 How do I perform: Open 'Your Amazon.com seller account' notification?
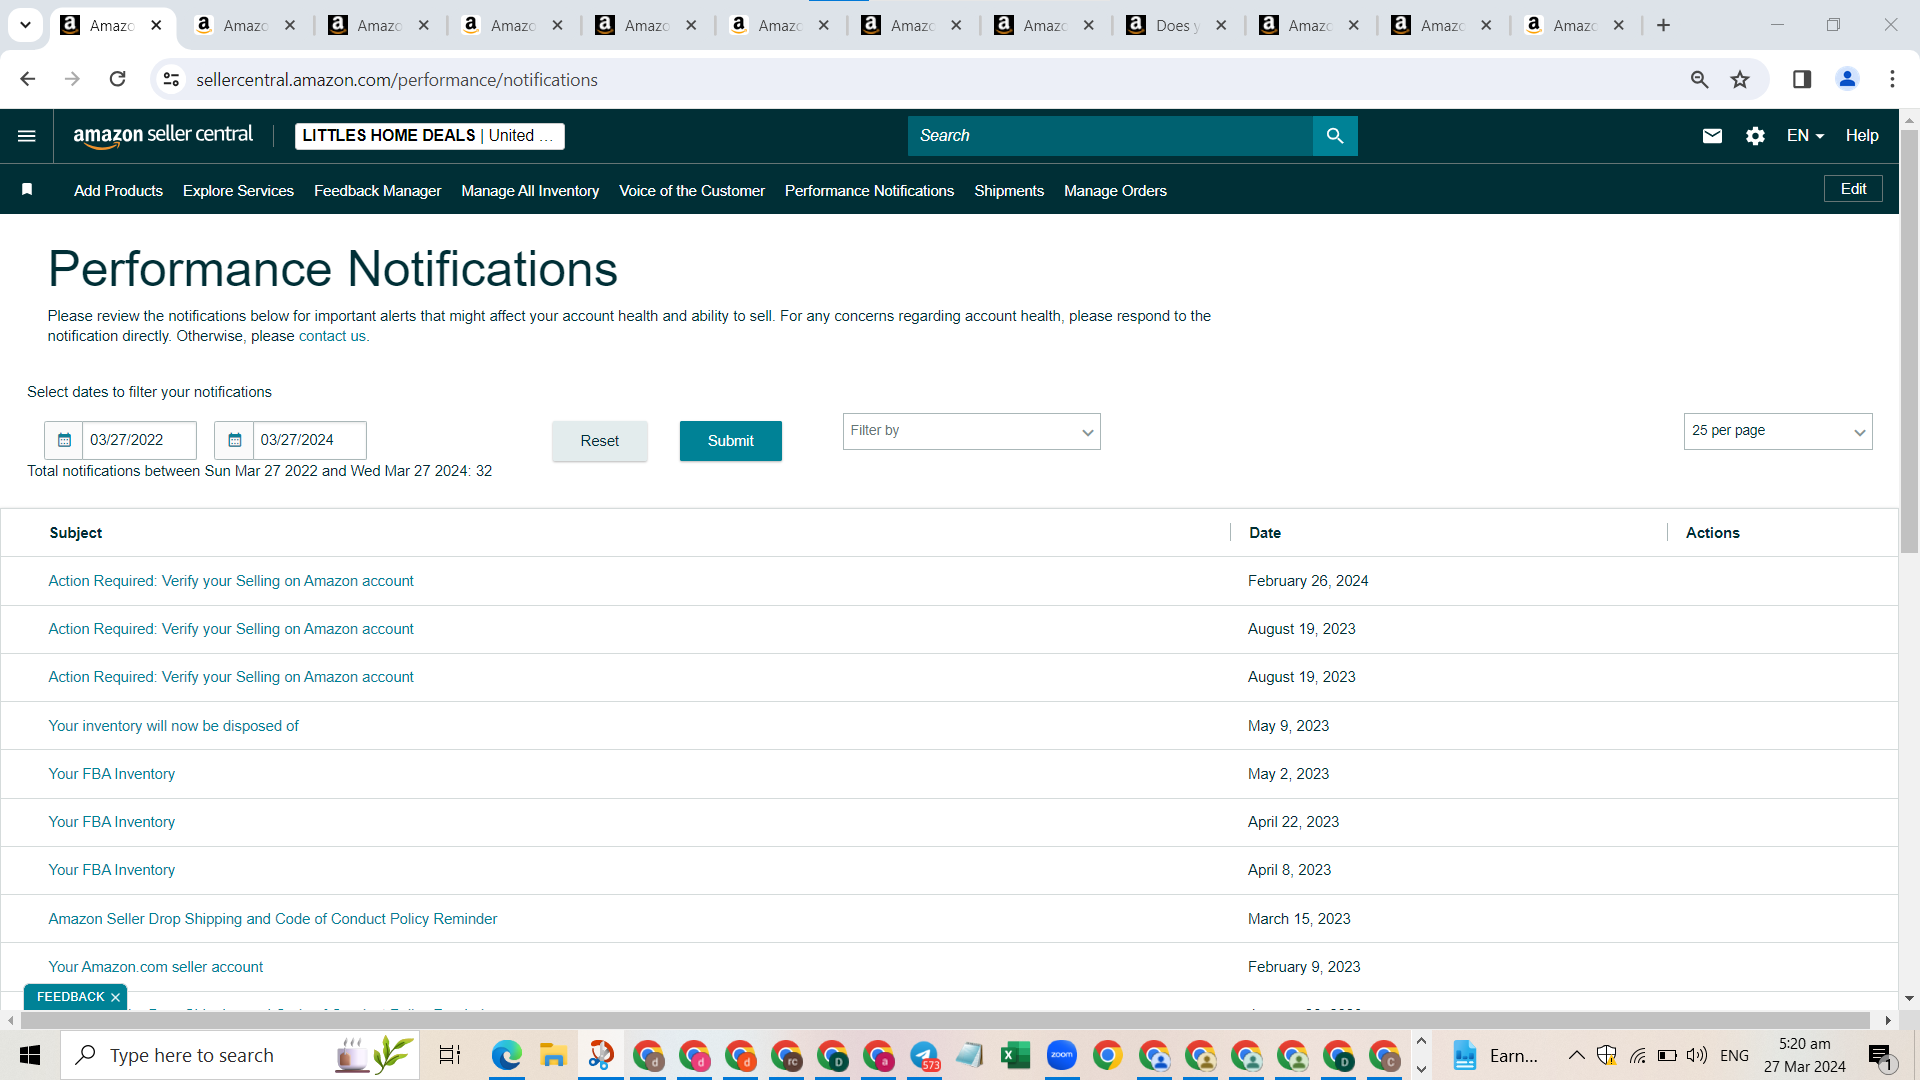coord(156,967)
